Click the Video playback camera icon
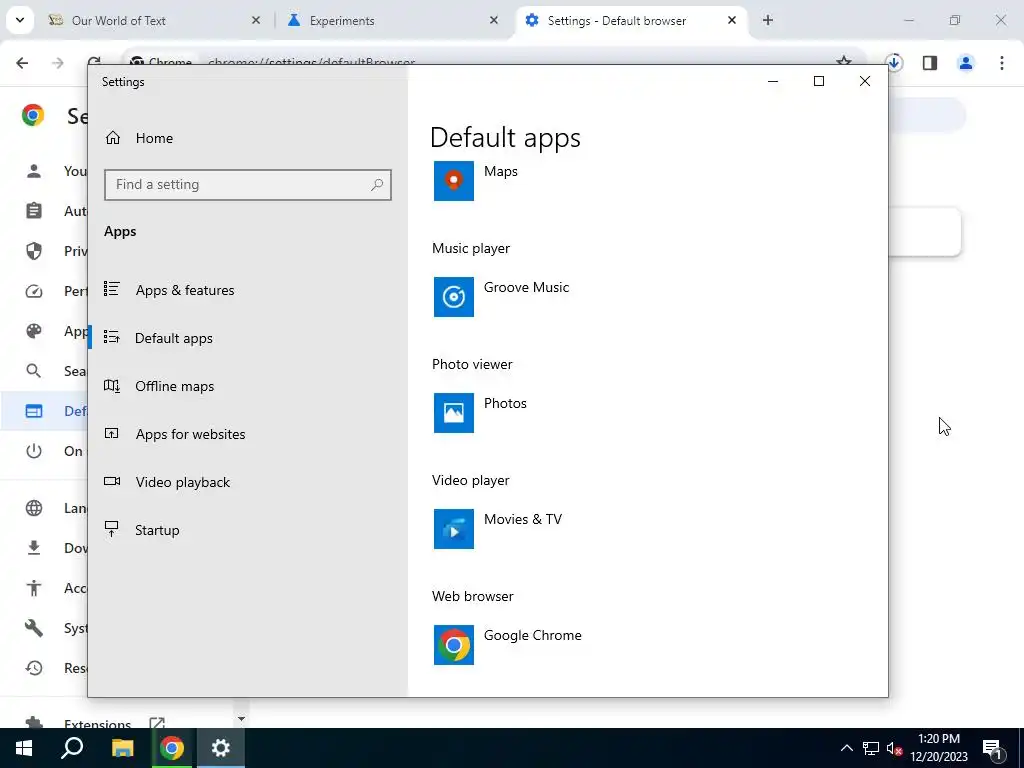 click(x=112, y=481)
